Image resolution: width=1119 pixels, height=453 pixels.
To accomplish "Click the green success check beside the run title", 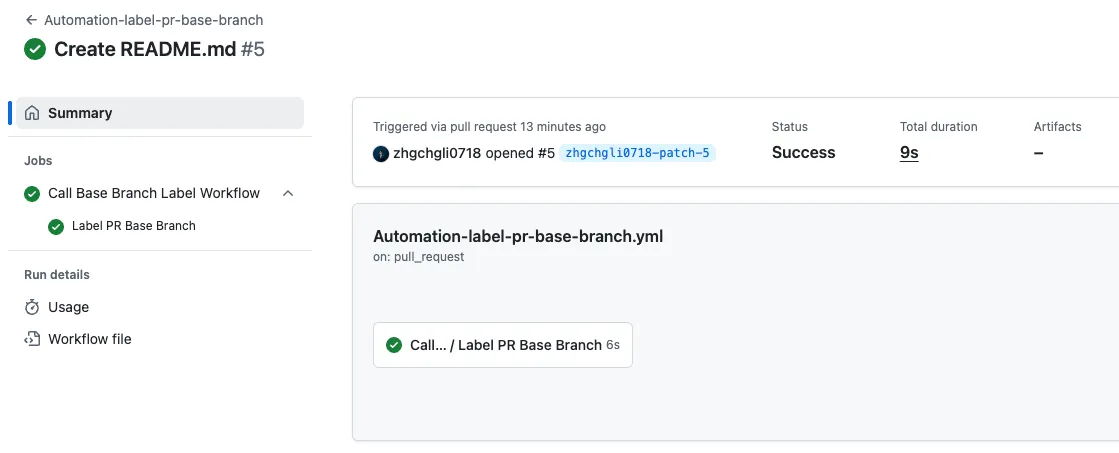I will coord(35,49).
